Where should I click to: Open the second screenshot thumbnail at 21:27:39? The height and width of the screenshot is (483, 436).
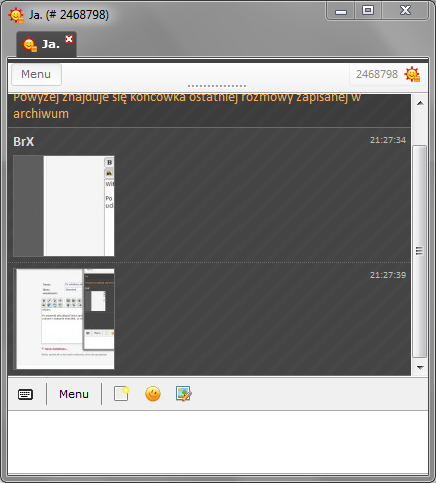coord(64,319)
